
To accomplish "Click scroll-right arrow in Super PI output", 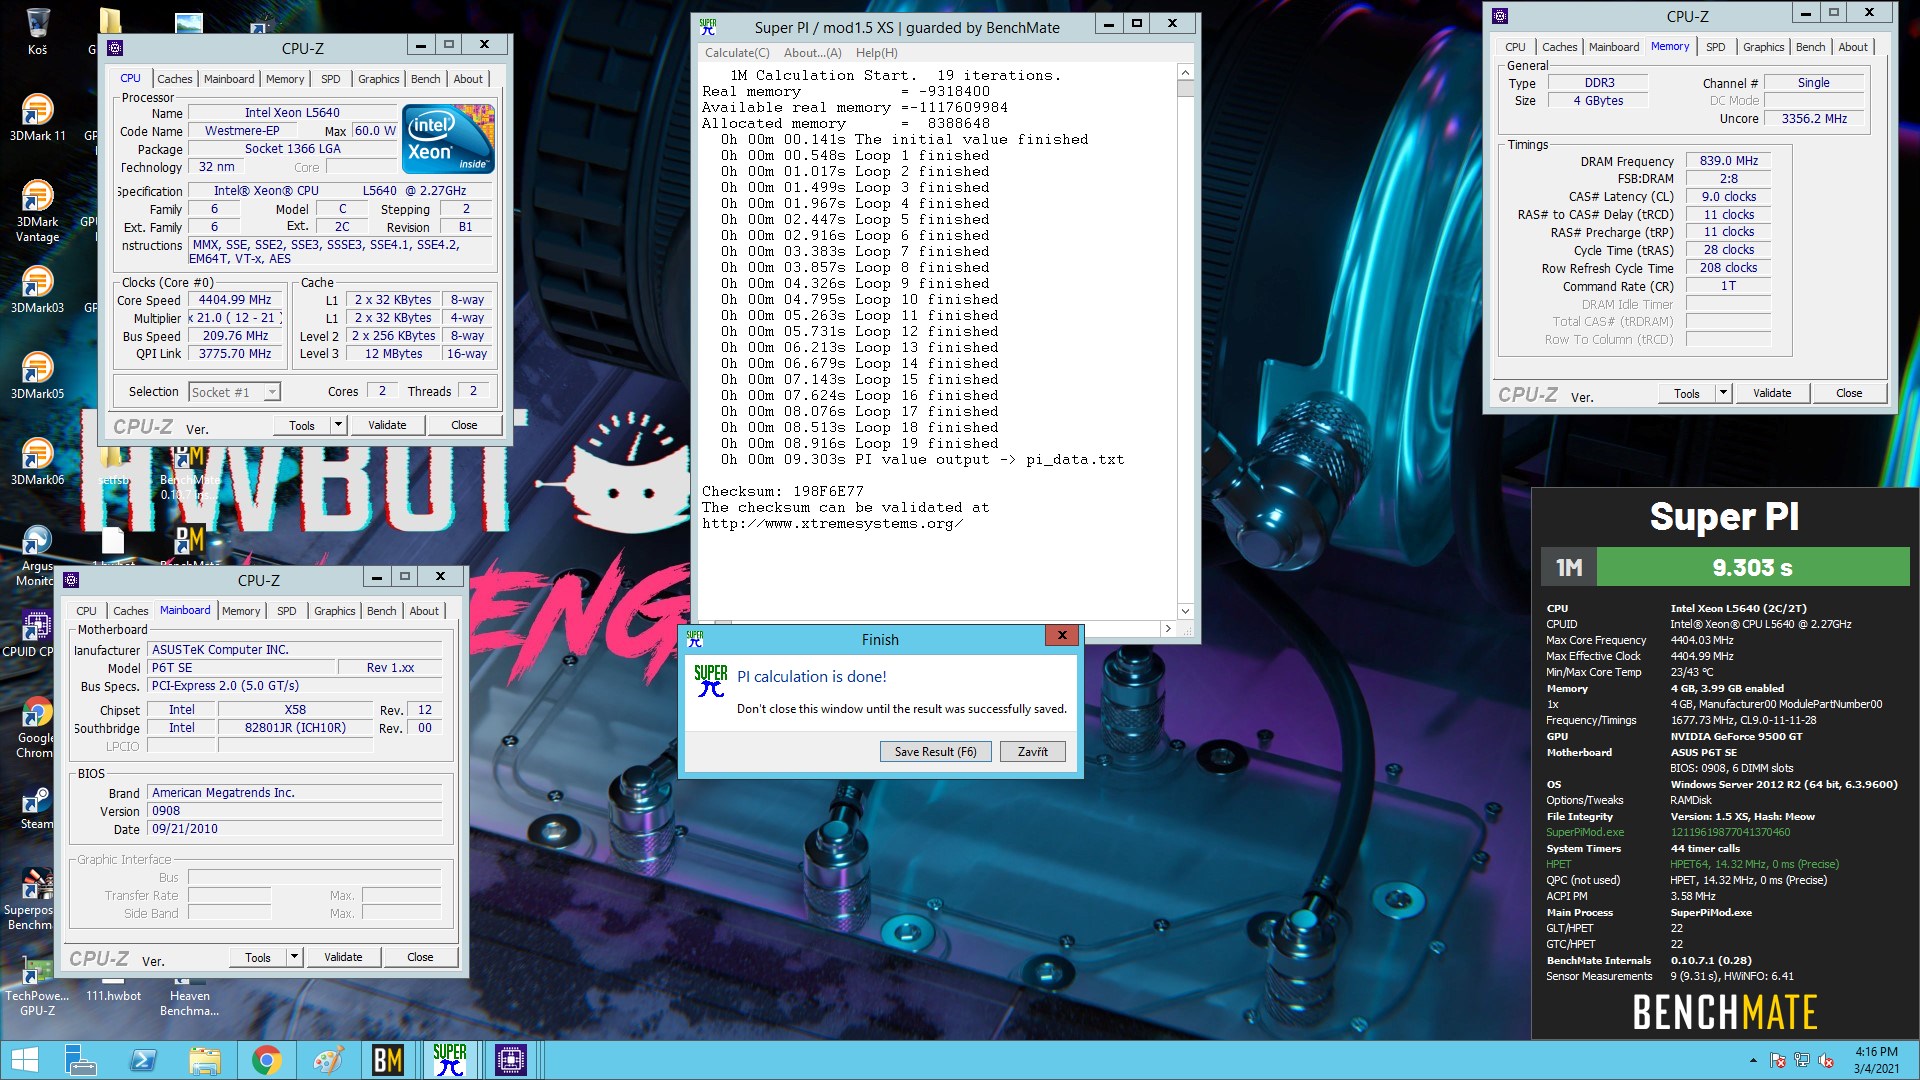I will [x=1167, y=629].
